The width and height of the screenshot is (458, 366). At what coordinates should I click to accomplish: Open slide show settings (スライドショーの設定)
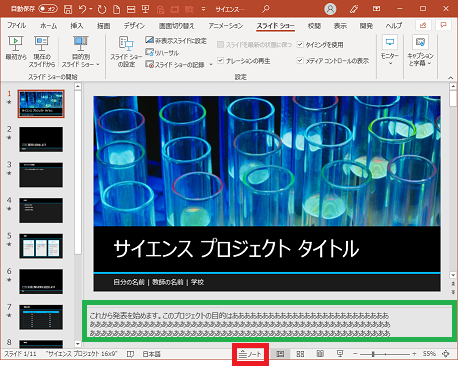point(126,52)
